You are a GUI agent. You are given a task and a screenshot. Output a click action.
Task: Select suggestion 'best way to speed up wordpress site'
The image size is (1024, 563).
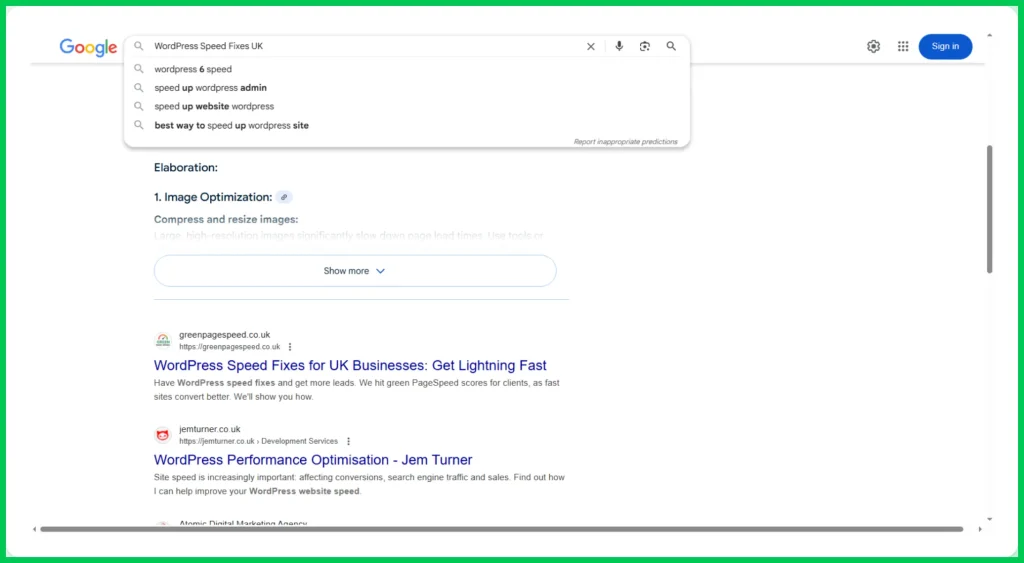[406, 125]
